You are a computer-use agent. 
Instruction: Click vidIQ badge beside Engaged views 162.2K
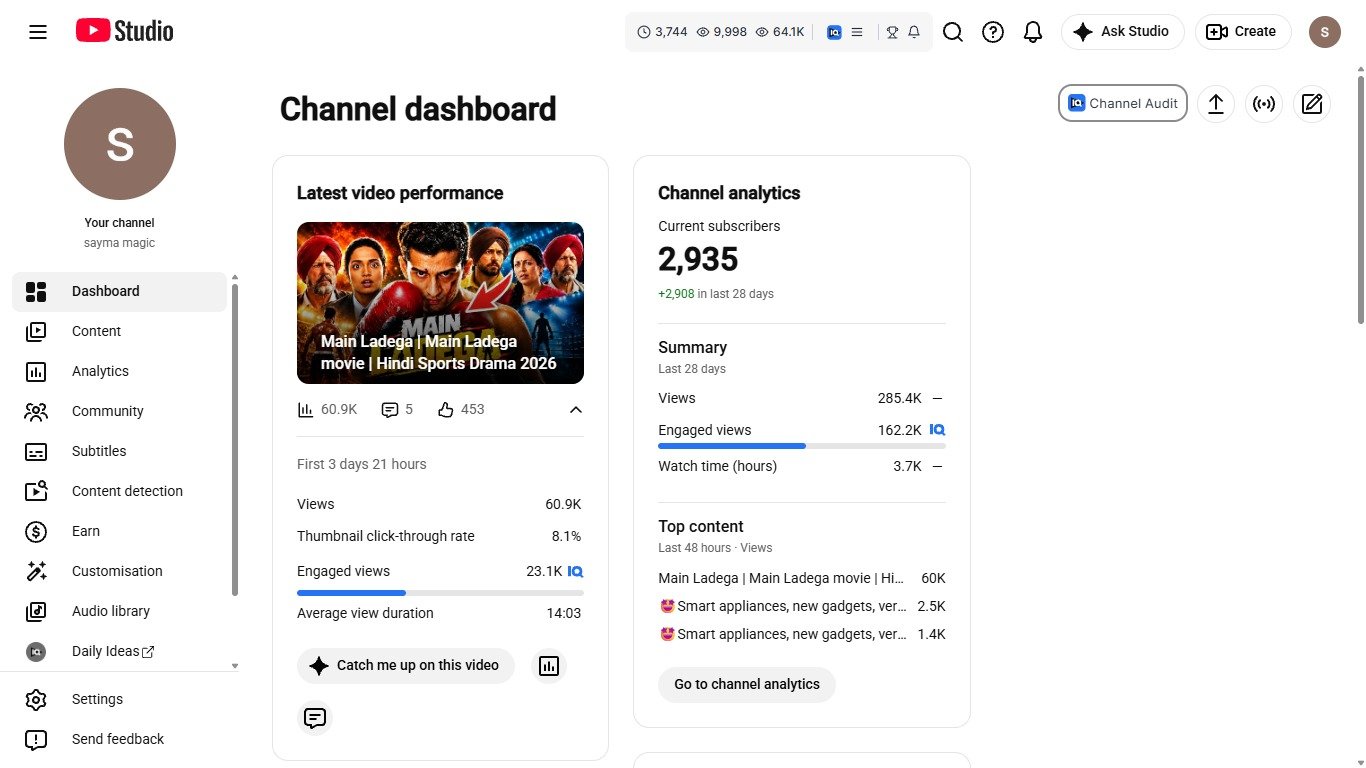click(937, 430)
